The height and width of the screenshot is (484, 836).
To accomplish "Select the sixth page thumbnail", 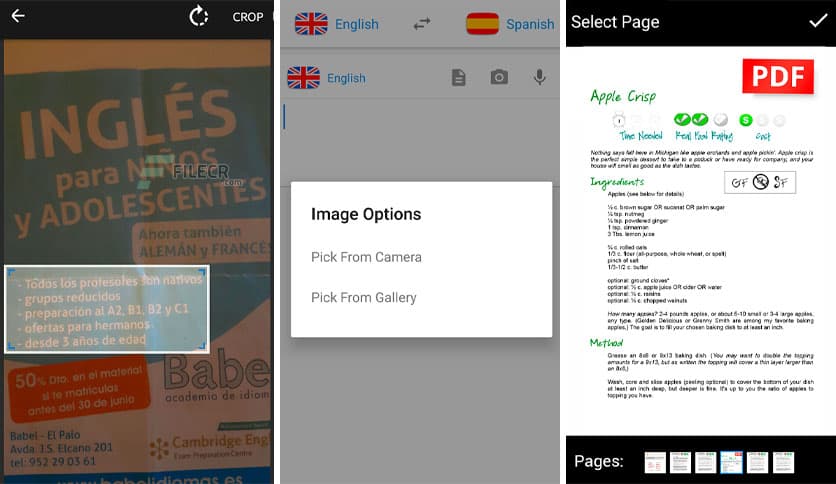I will (x=783, y=462).
